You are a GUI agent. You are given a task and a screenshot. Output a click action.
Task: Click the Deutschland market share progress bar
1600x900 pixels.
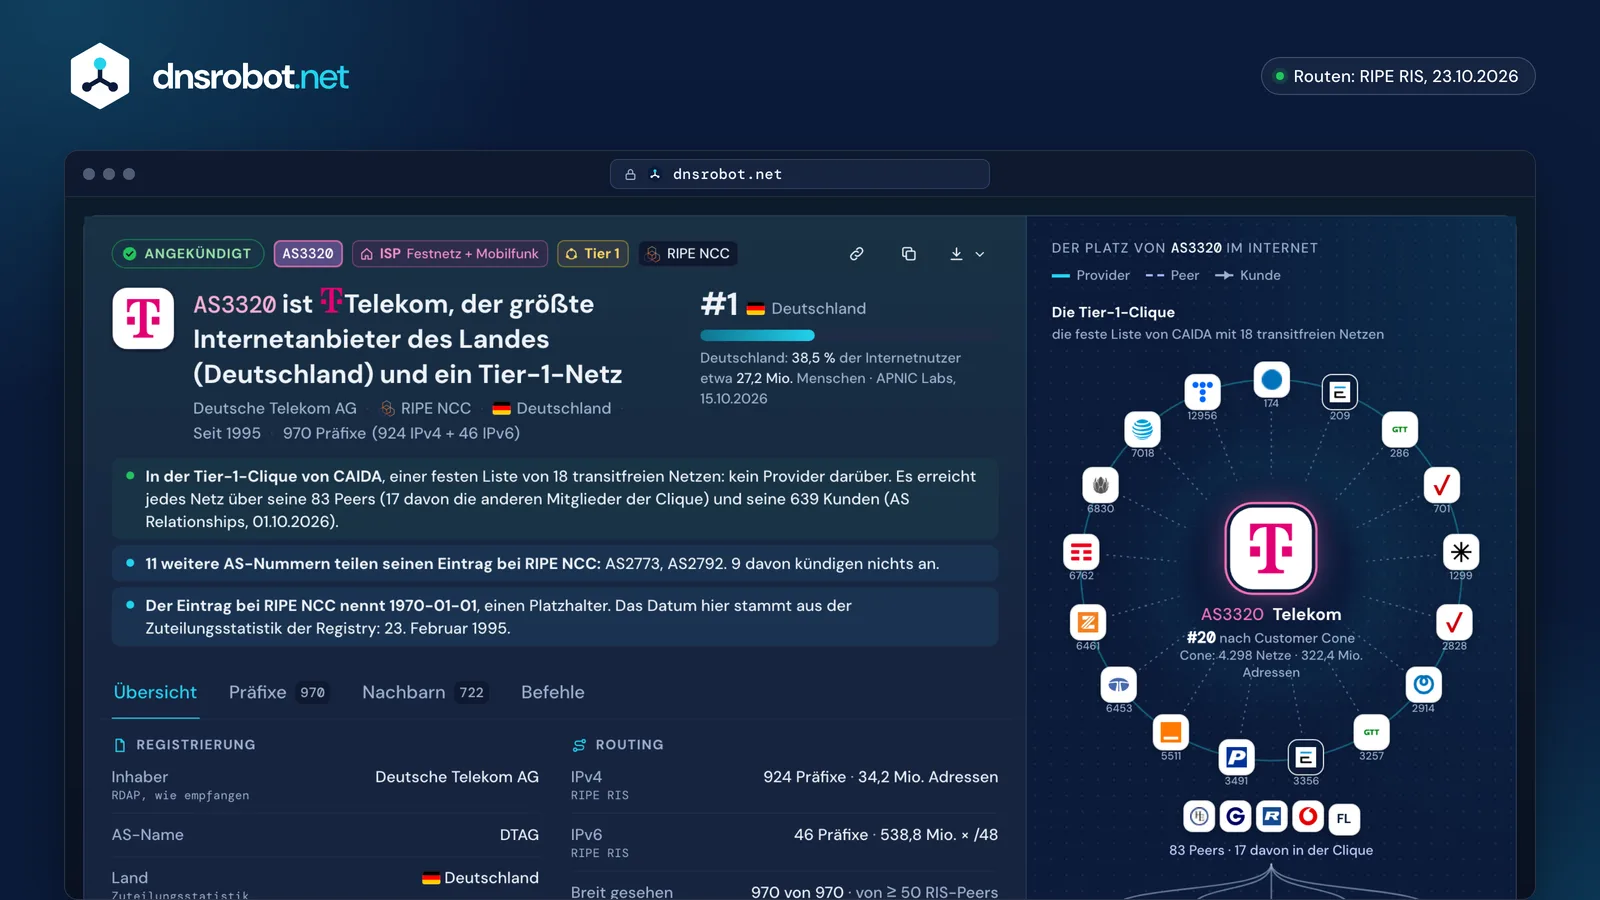point(849,335)
